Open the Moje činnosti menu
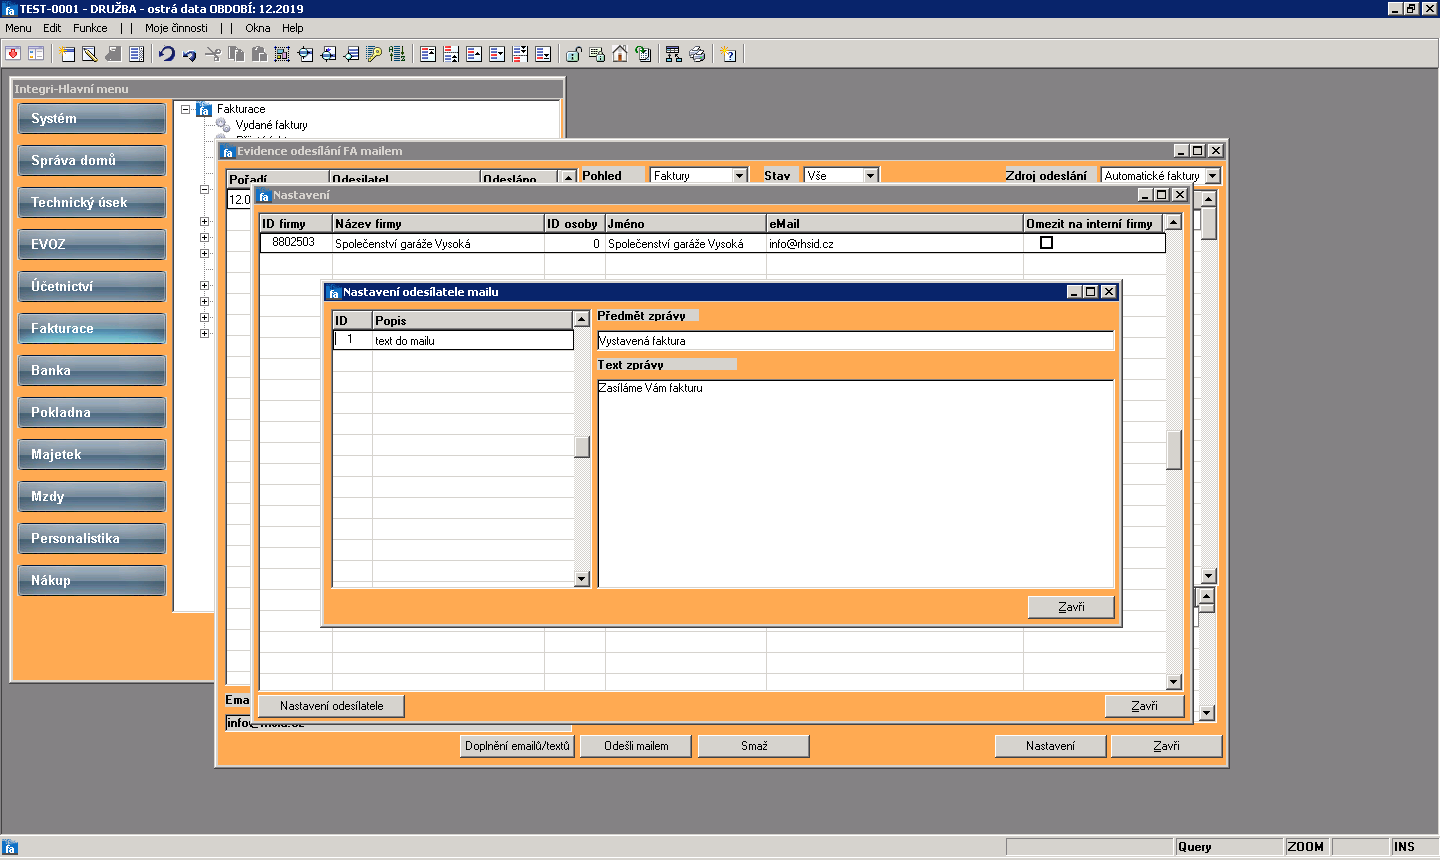 click(x=176, y=28)
